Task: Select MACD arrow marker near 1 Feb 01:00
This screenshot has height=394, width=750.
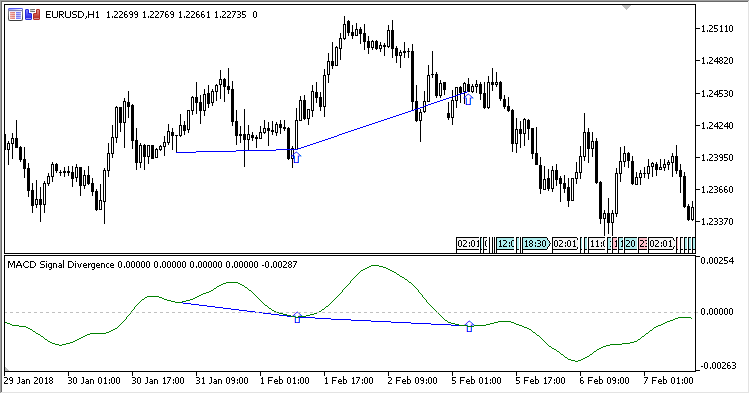Action: click(x=297, y=317)
